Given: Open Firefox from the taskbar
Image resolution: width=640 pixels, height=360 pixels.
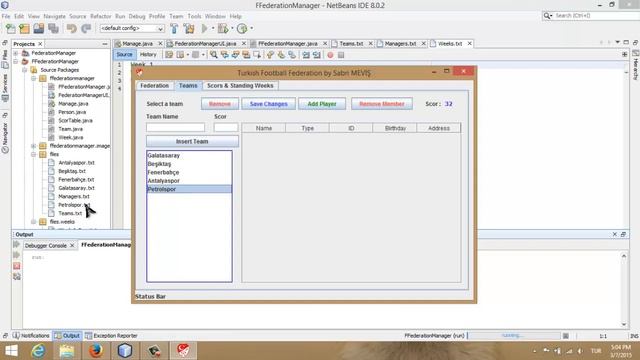Looking at the screenshot, I should [96, 351].
